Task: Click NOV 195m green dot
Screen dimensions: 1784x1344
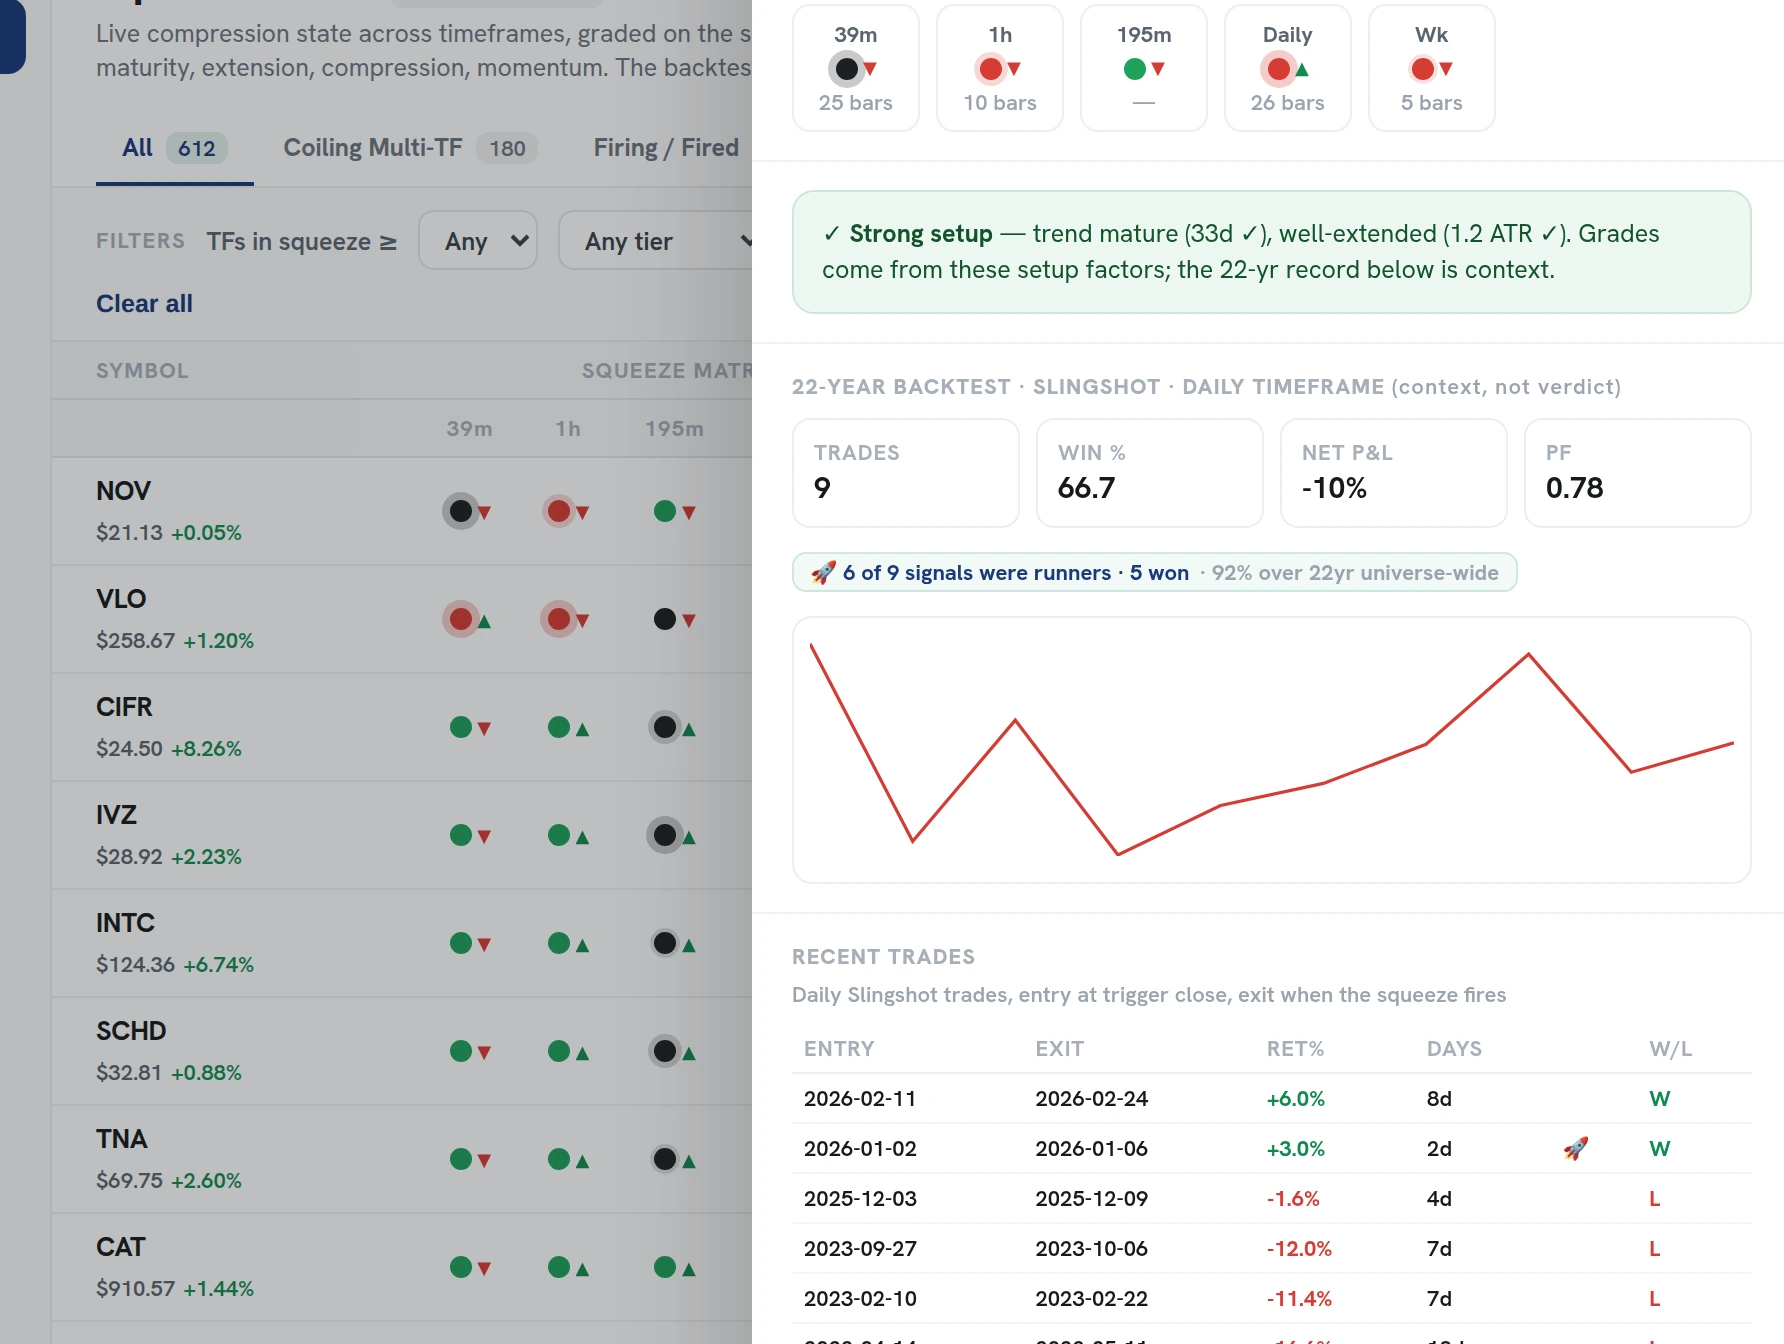Action: [x=664, y=511]
